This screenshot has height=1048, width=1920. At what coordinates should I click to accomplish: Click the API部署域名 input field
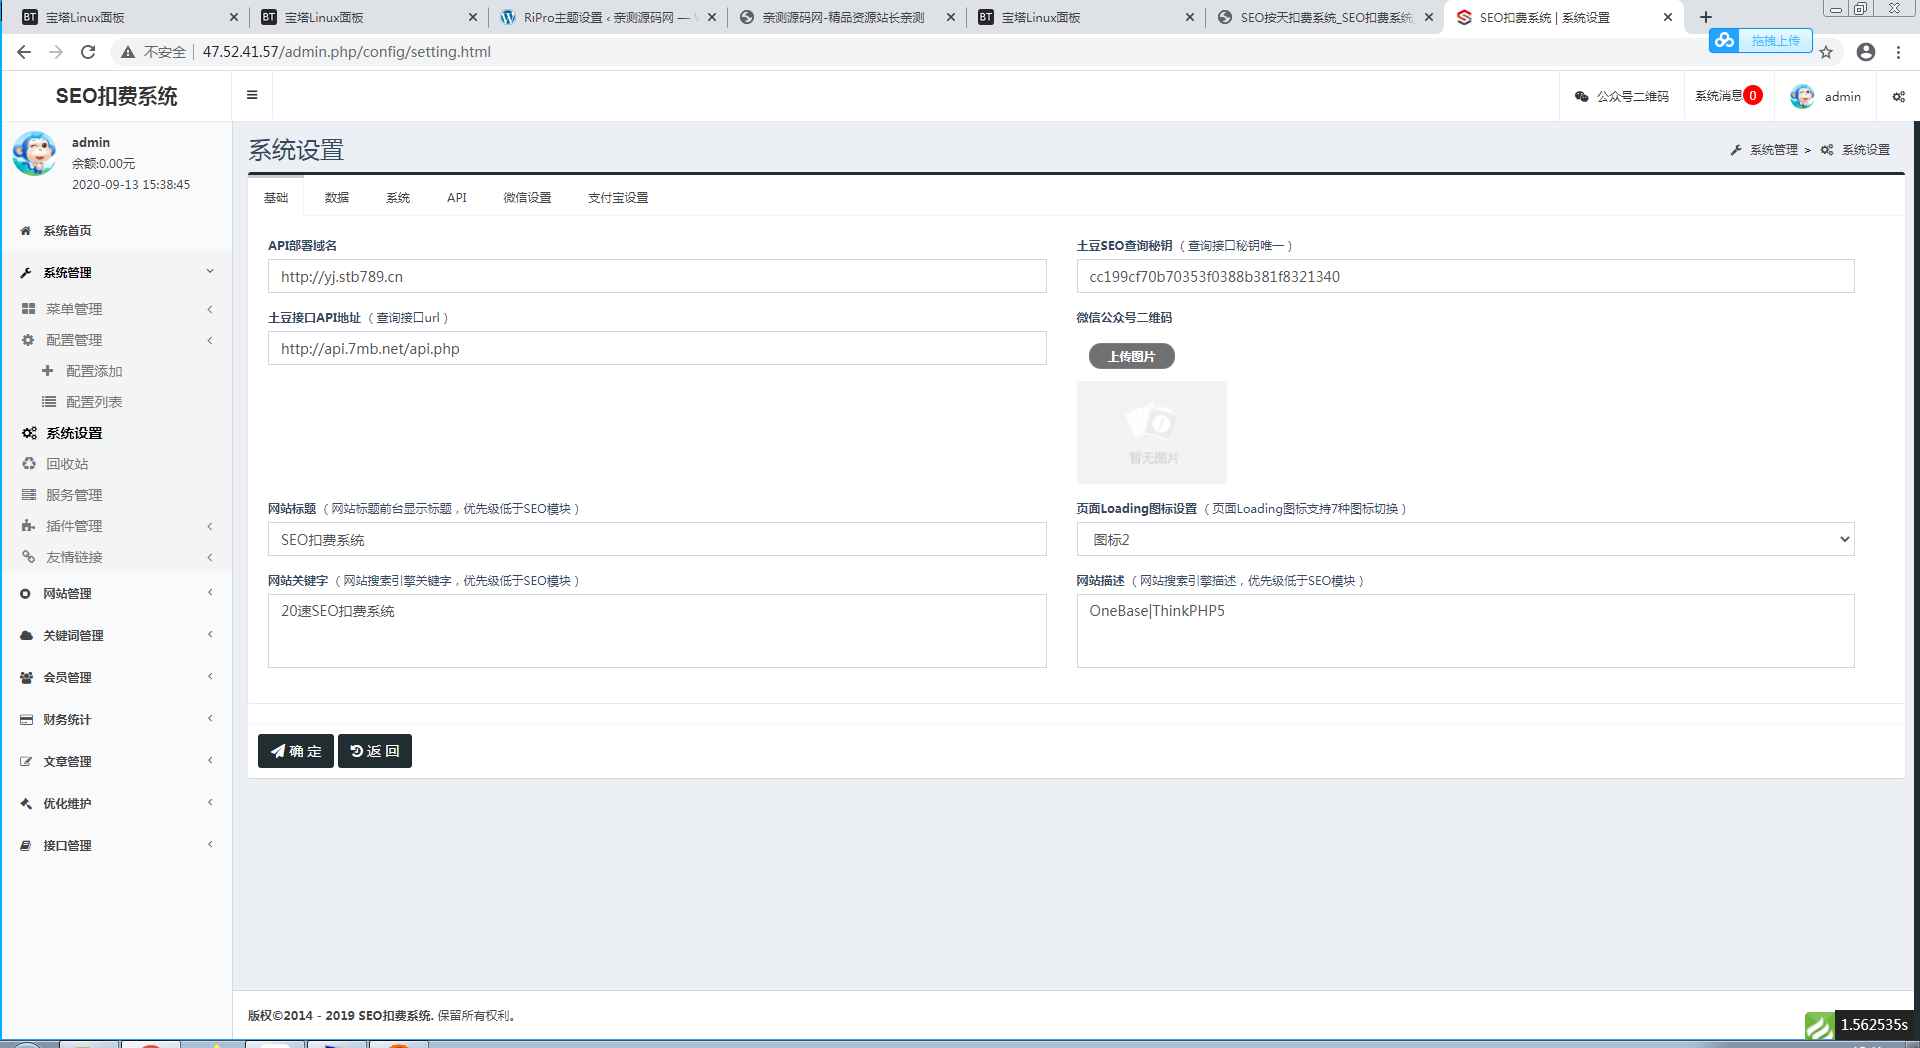click(657, 277)
